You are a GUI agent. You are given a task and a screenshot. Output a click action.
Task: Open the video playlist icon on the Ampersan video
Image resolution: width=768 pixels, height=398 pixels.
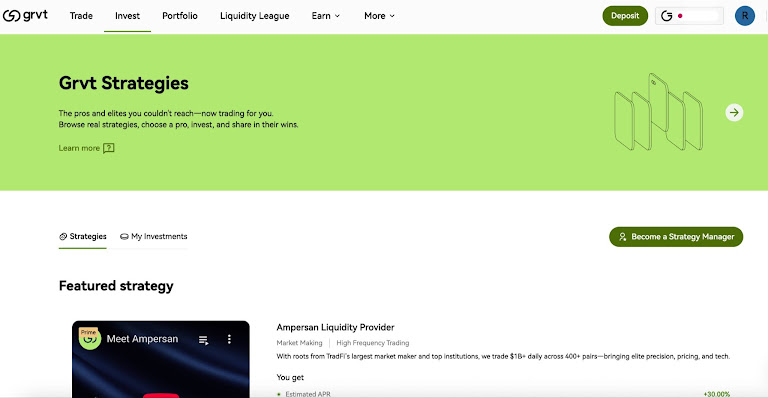204,340
